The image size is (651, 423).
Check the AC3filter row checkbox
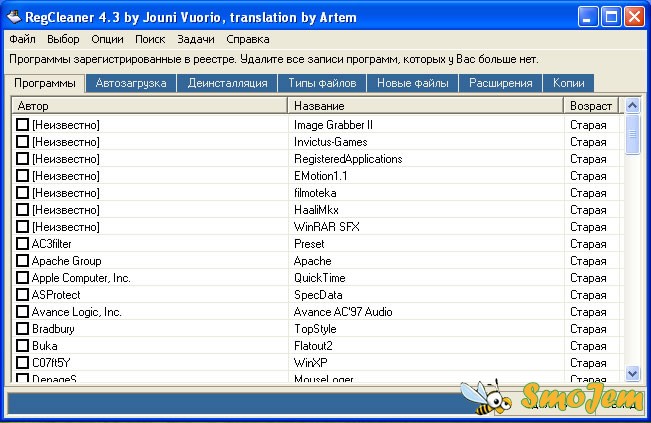click(22, 244)
